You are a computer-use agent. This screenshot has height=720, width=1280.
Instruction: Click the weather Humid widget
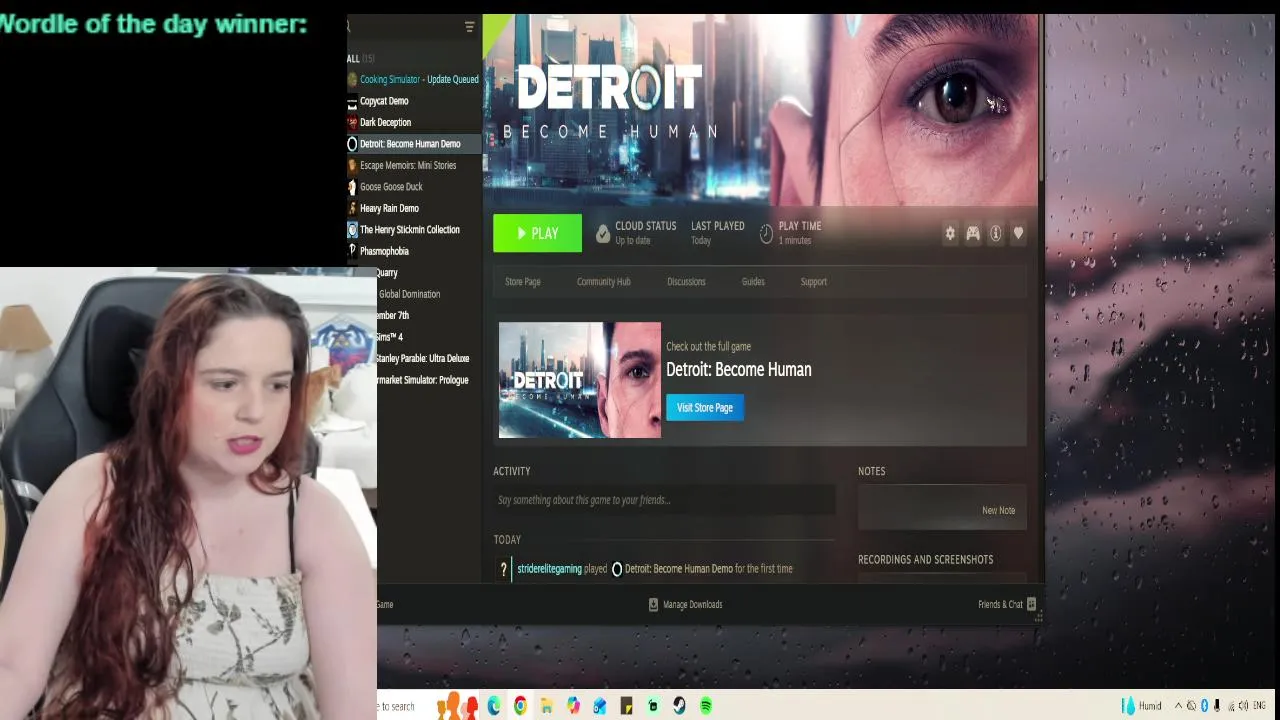tap(1141, 706)
